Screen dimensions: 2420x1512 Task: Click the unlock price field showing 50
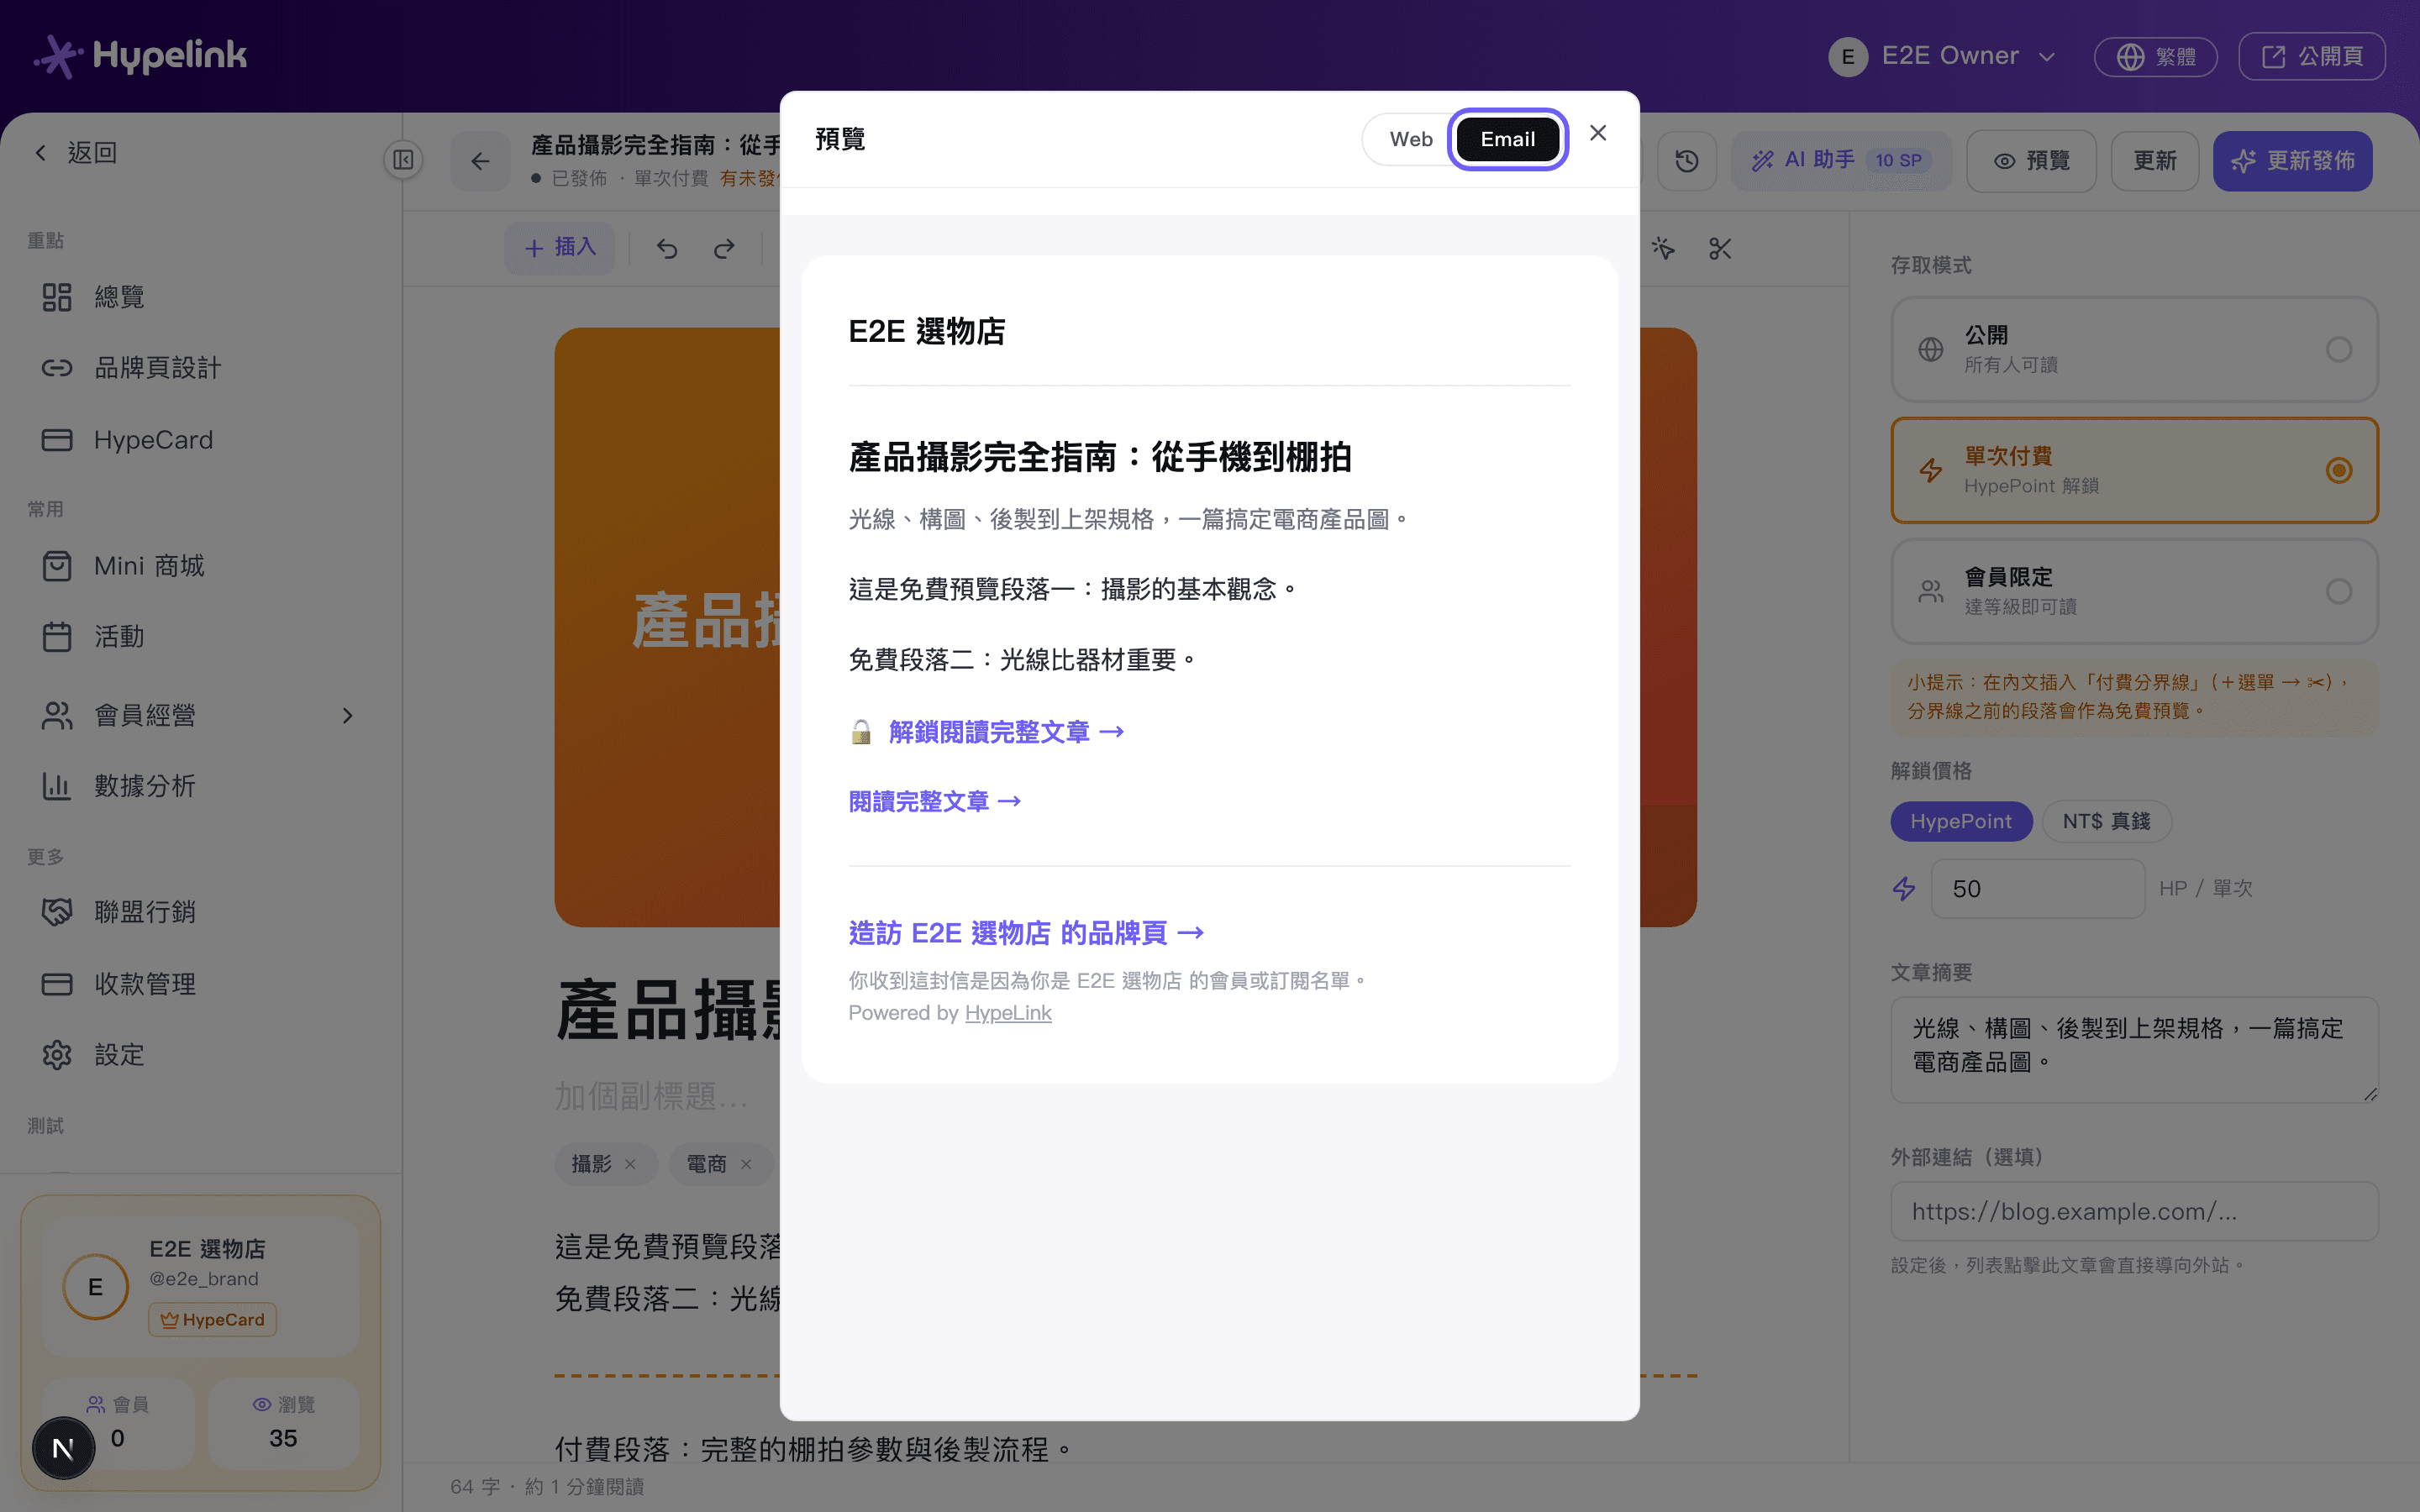2037,889
